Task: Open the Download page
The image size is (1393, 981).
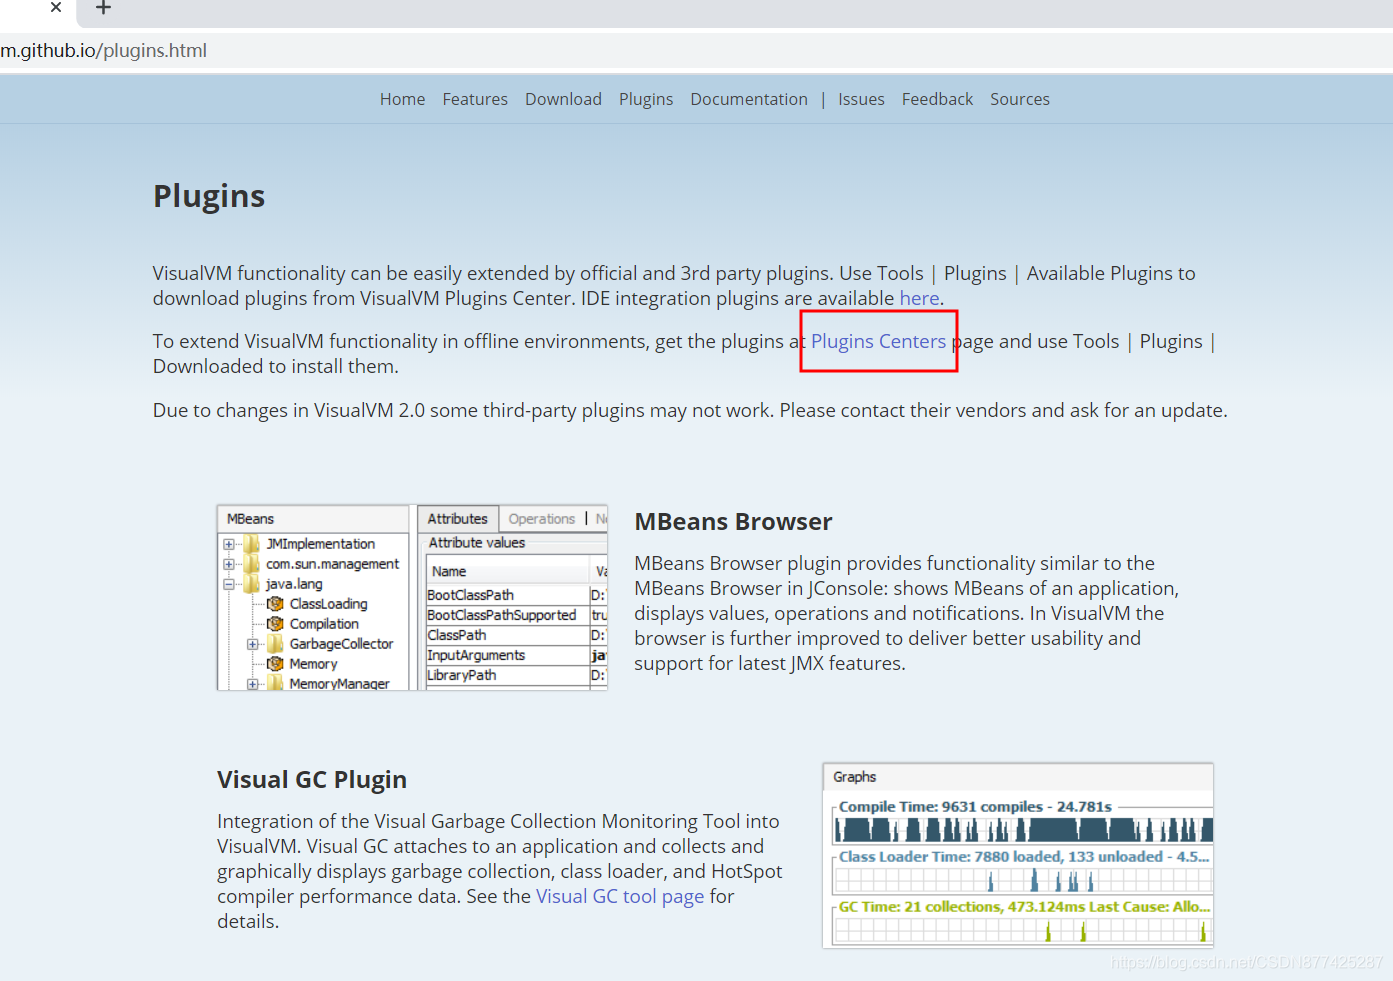Action: [x=563, y=99]
